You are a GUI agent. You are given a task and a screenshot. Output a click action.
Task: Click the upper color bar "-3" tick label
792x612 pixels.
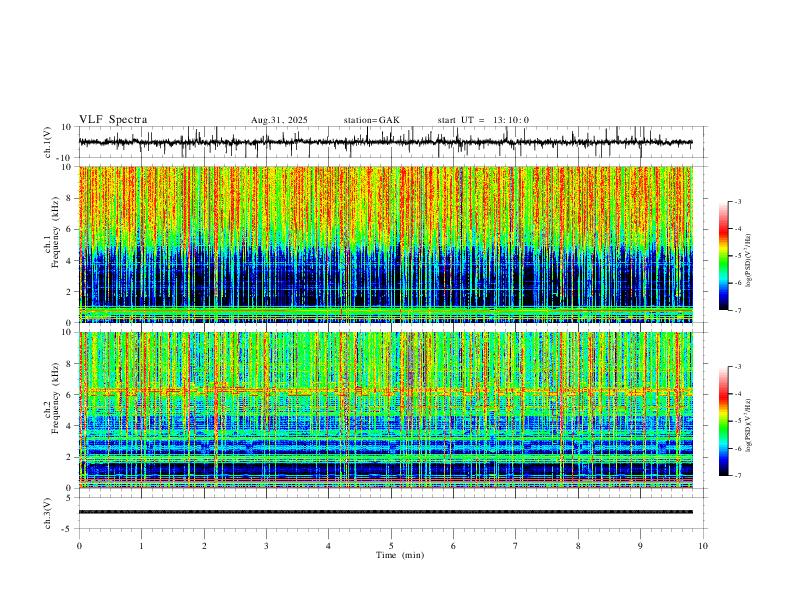click(x=737, y=201)
